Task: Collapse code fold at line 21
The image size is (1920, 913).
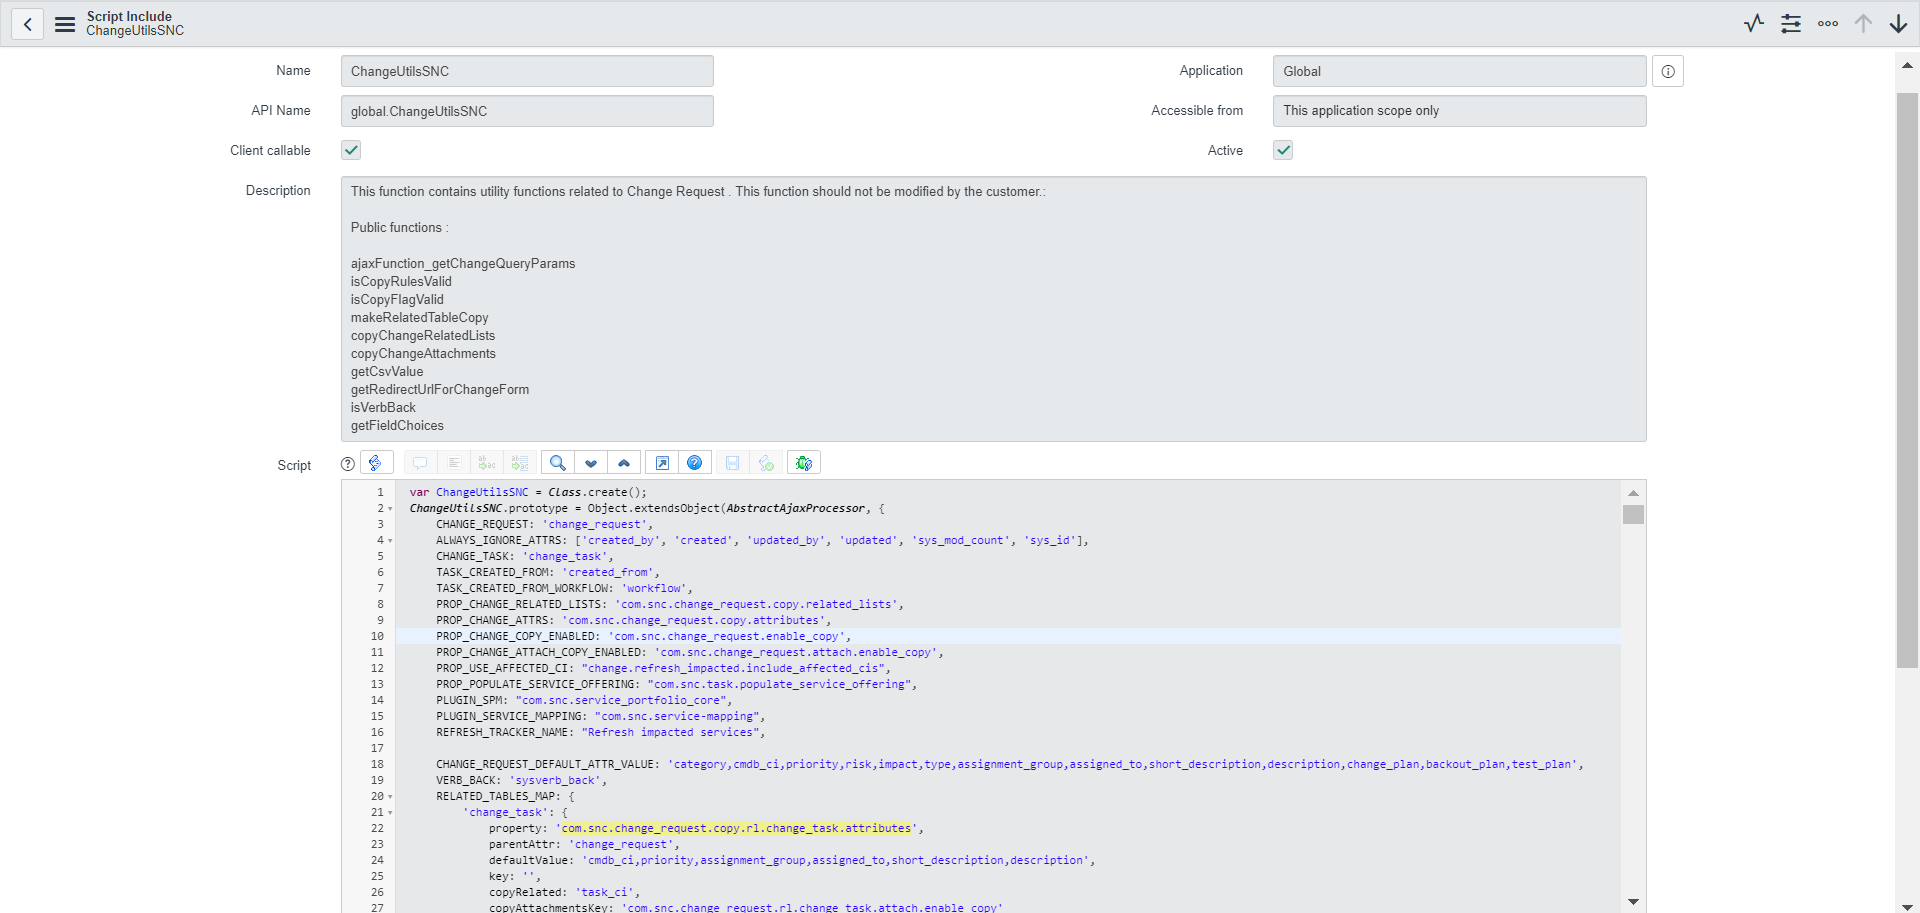Action: pyautogui.click(x=390, y=813)
